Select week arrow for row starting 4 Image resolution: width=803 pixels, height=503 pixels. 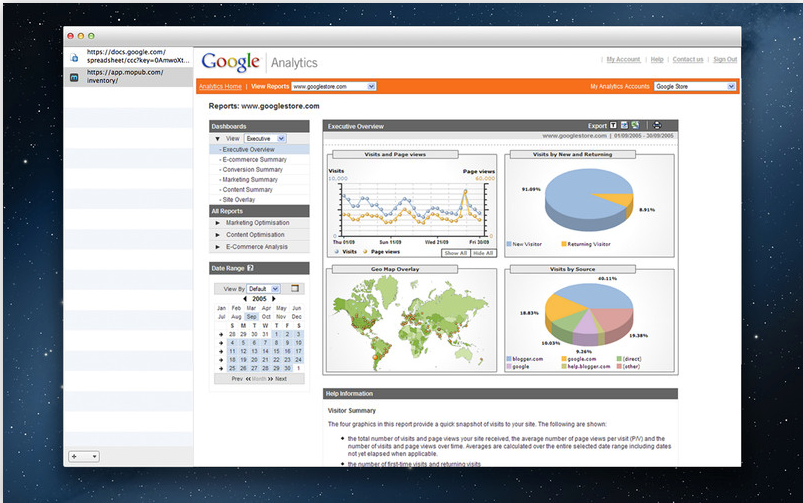[221, 343]
